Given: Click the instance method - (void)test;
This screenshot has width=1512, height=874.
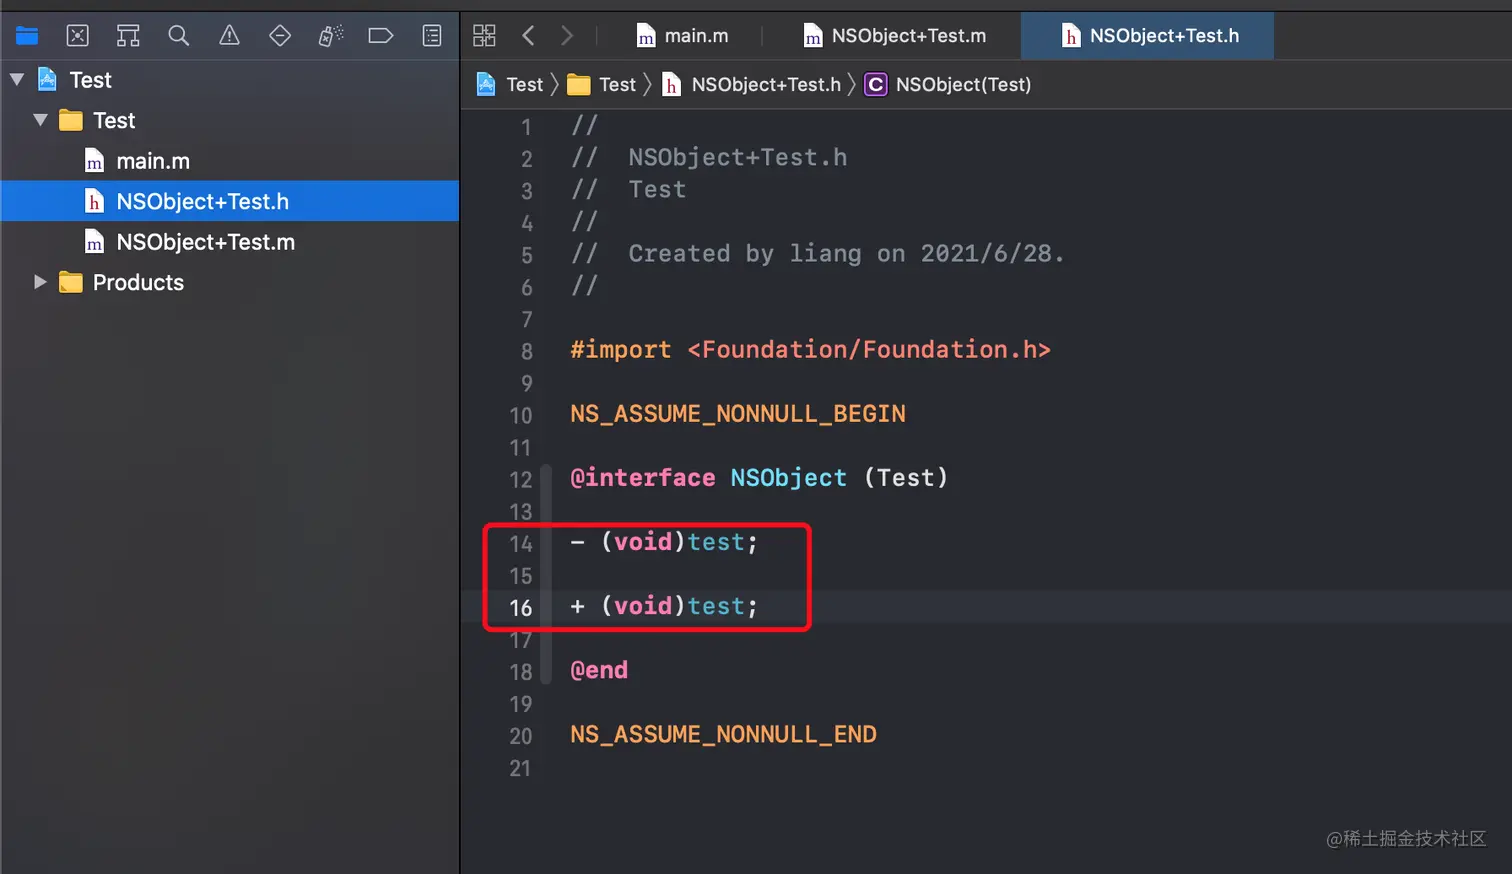Looking at the screenshot, I should (664, 542).
